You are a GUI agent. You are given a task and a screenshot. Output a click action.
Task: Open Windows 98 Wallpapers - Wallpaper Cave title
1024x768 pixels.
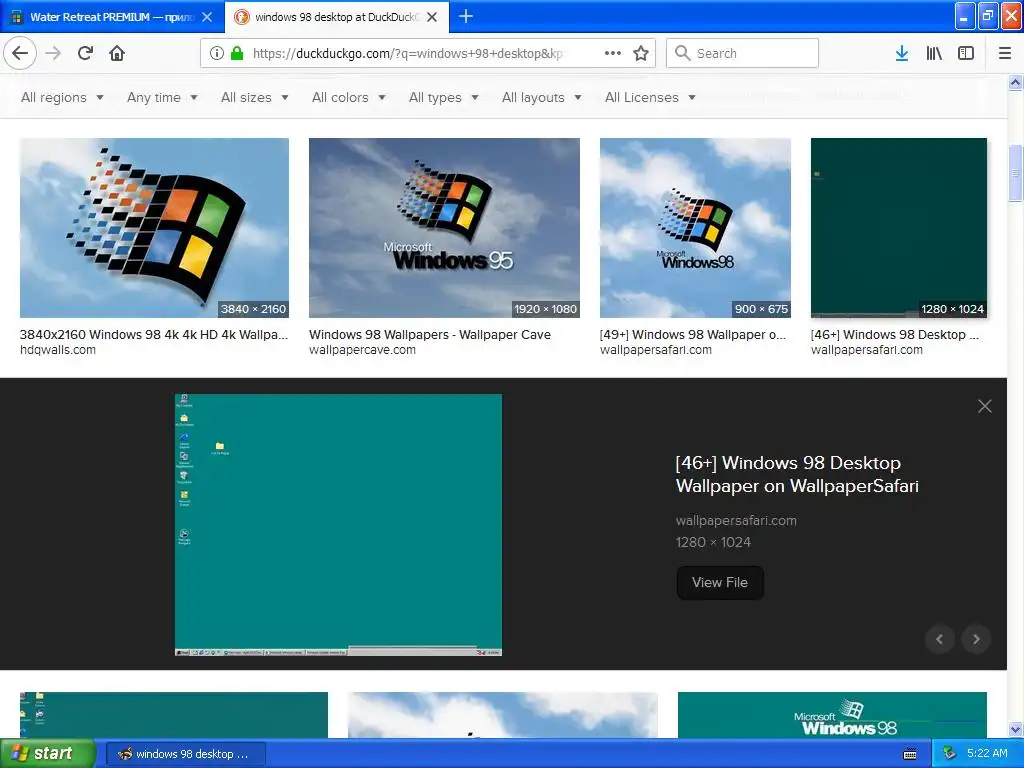click(x=430, y=334)
